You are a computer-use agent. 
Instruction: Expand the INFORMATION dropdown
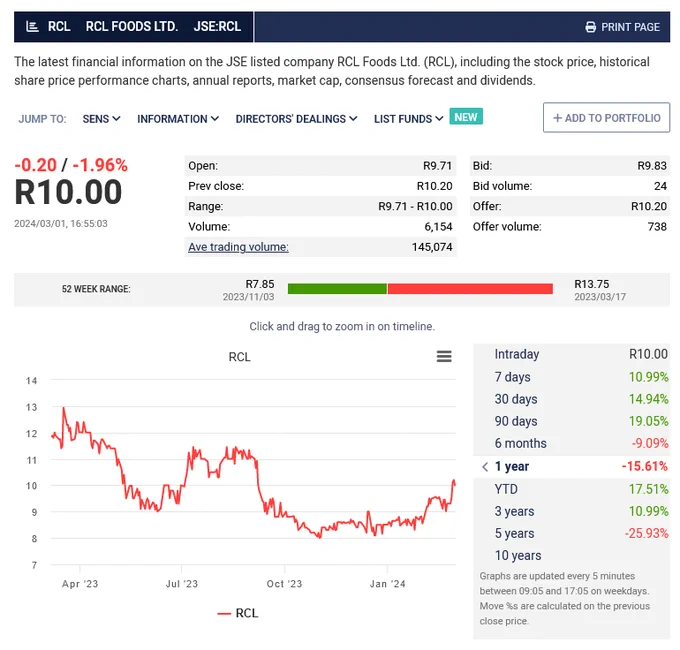178,119
